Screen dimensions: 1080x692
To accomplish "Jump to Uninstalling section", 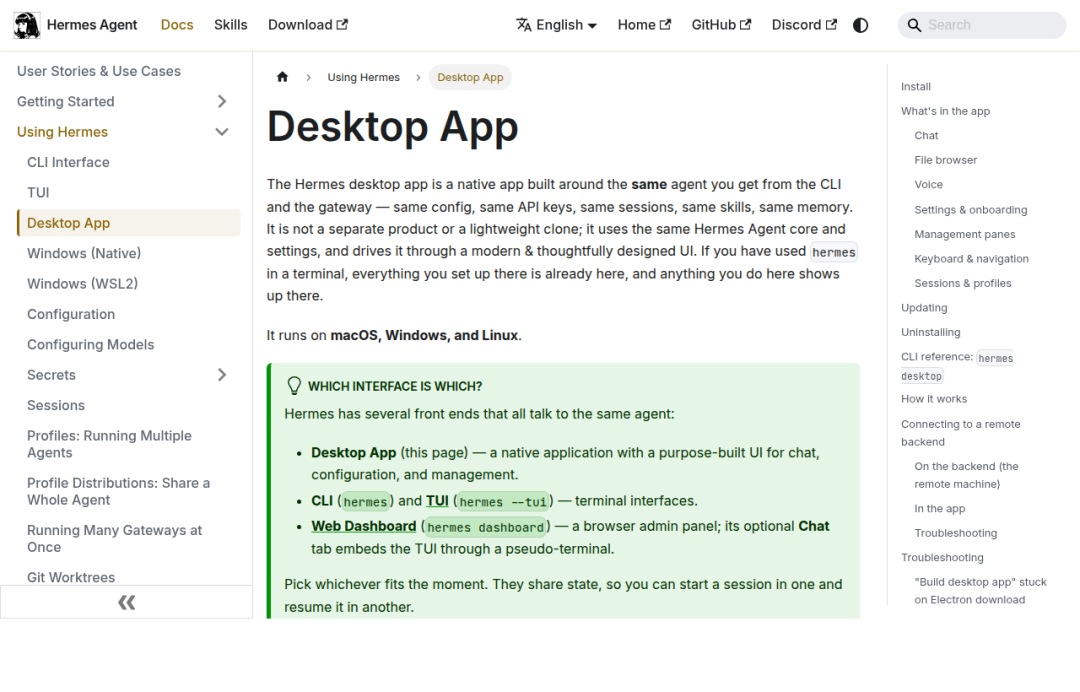I will point(931,332).
